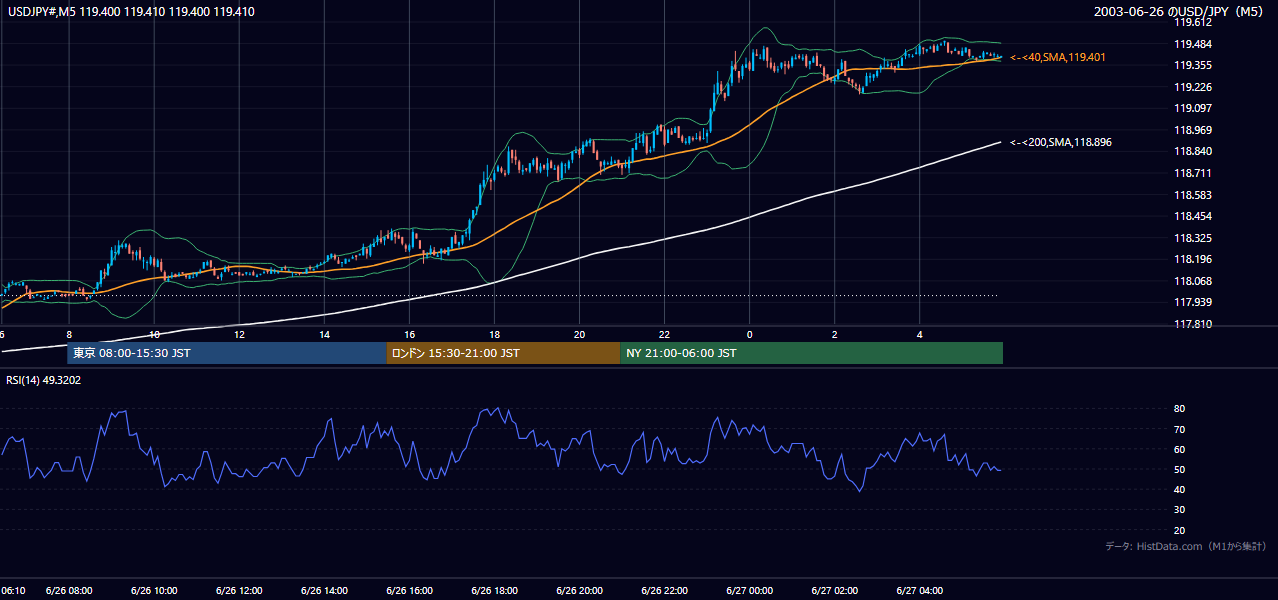Click the 6/26 12:00 date axis label

coord(239,591)
